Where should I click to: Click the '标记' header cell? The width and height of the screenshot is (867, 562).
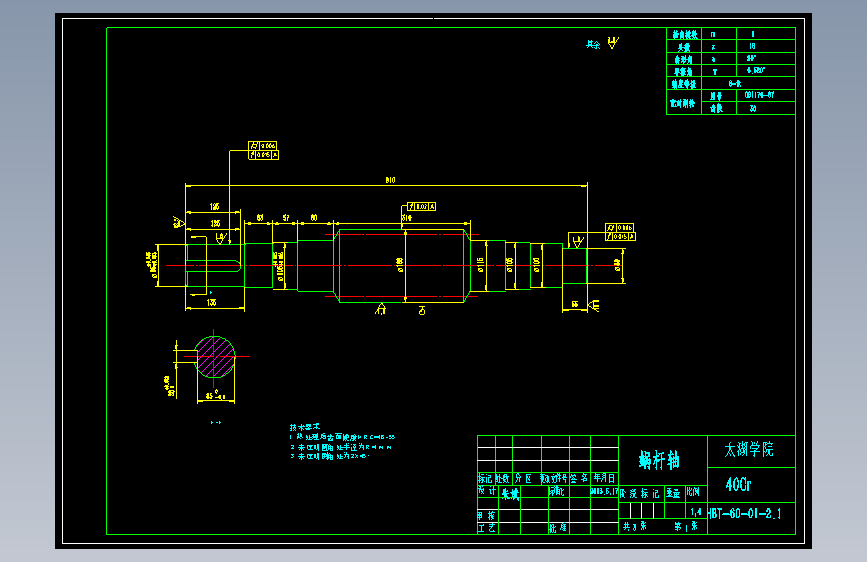coord(485,478)
